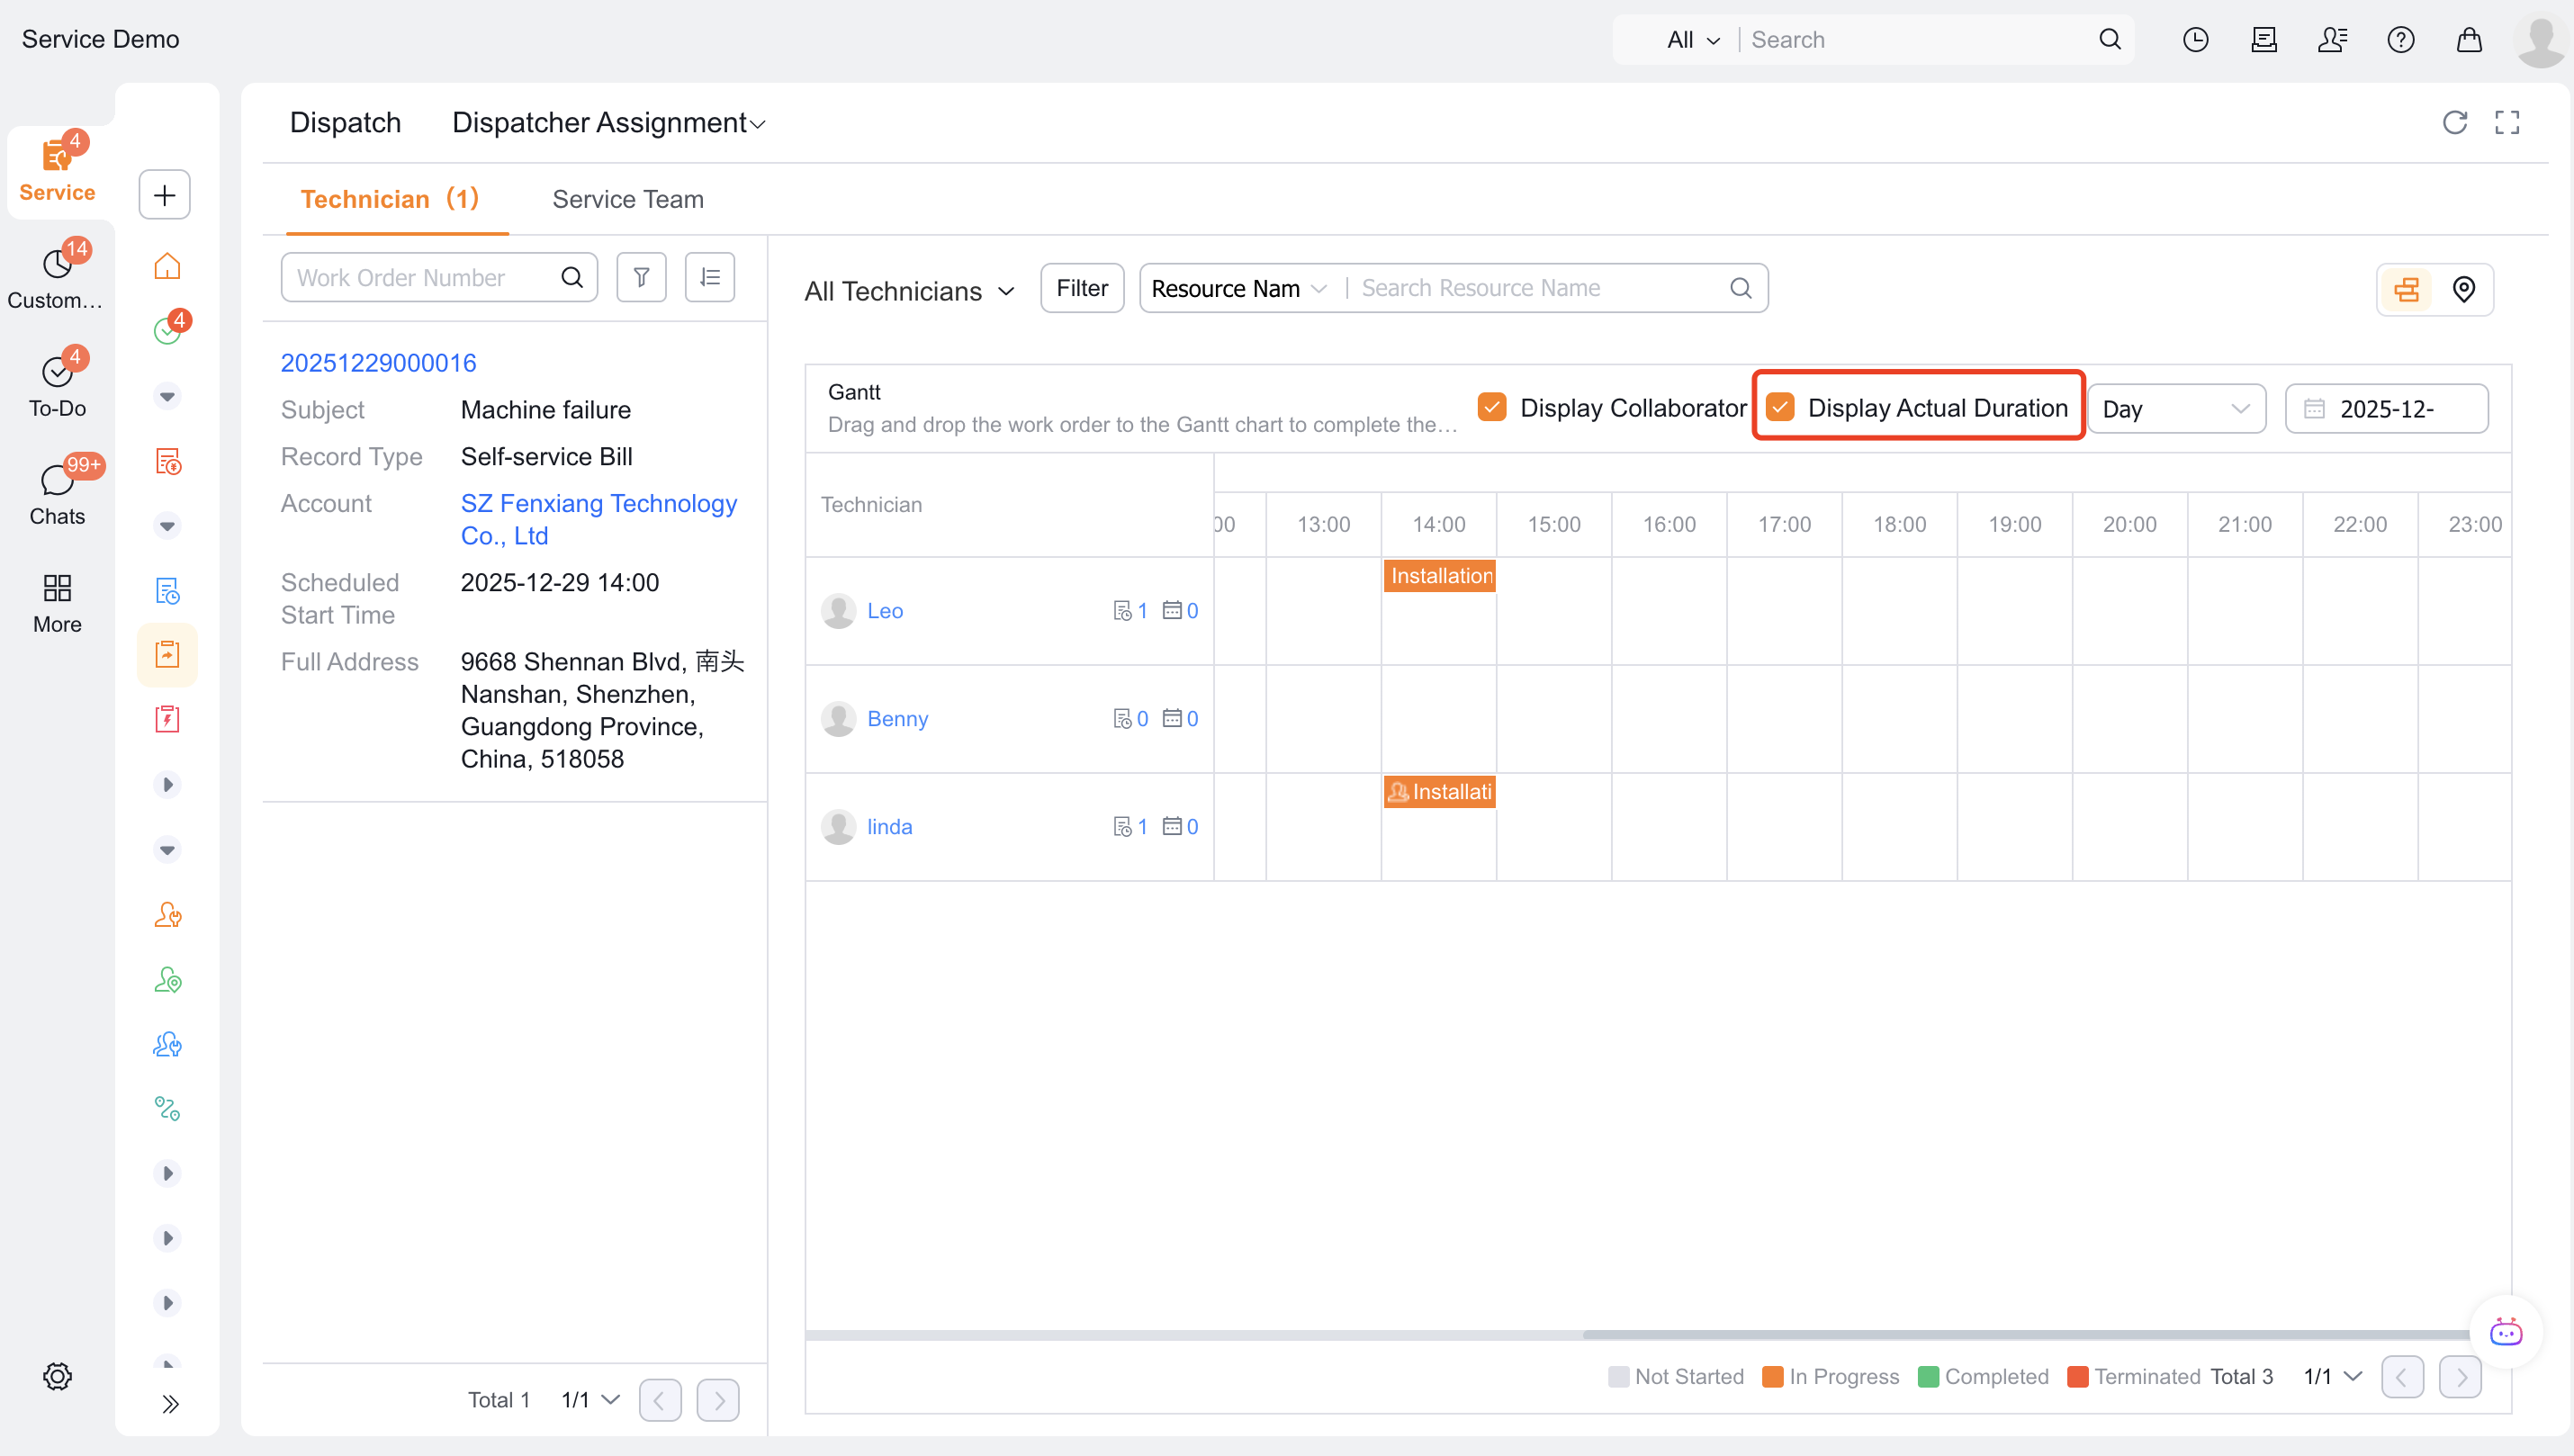Screen dimensions: 2574x1456
Task: Click the In Progress orange legend swatch
Action: coord(1772,1376)
